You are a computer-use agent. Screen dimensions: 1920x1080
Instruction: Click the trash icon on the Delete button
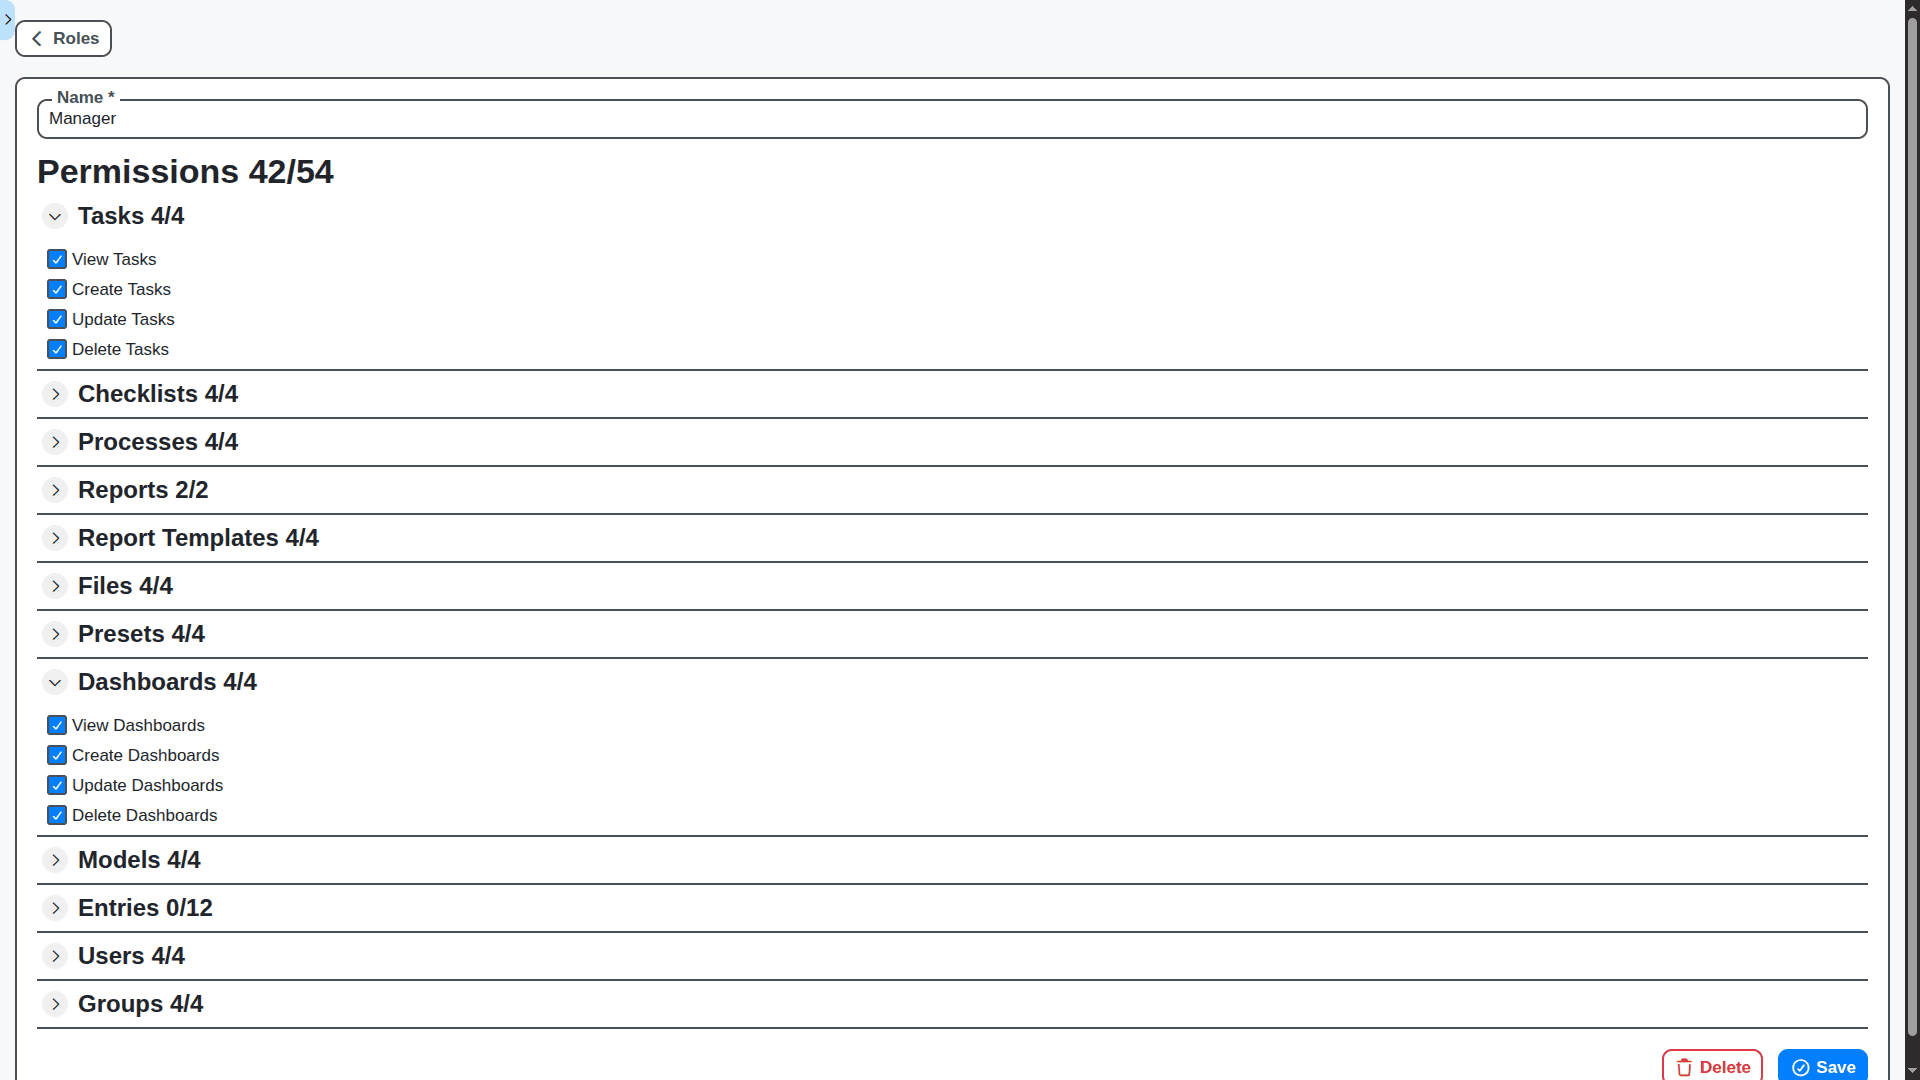point(1682,1067)
